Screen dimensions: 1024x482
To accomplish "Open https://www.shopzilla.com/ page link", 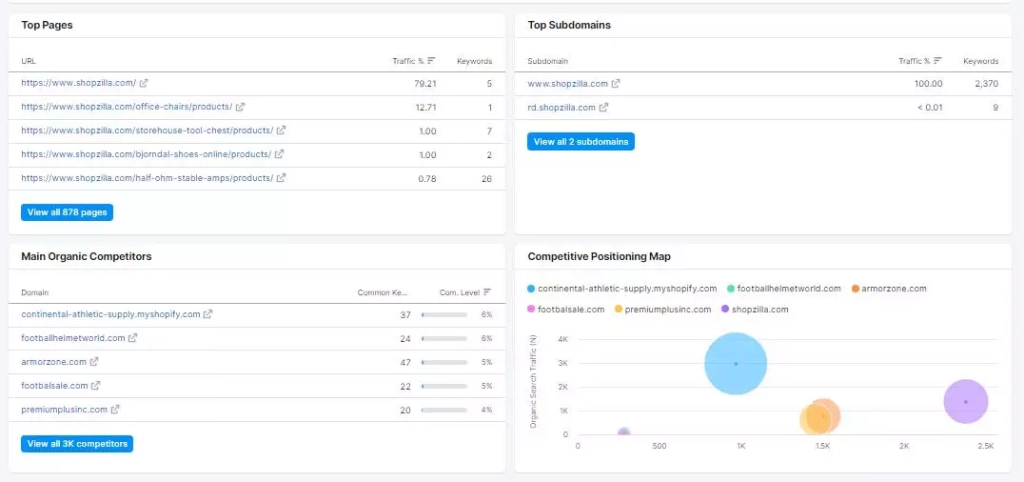I will click(78, 83).
